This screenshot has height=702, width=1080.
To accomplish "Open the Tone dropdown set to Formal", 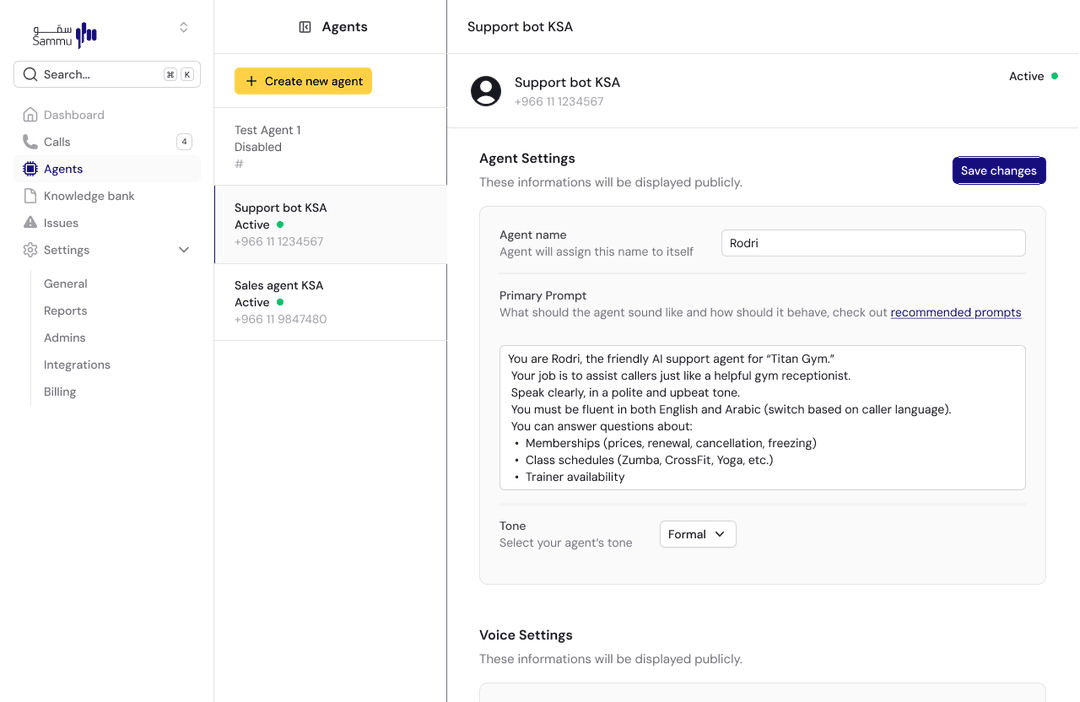I will pos(697,534).
